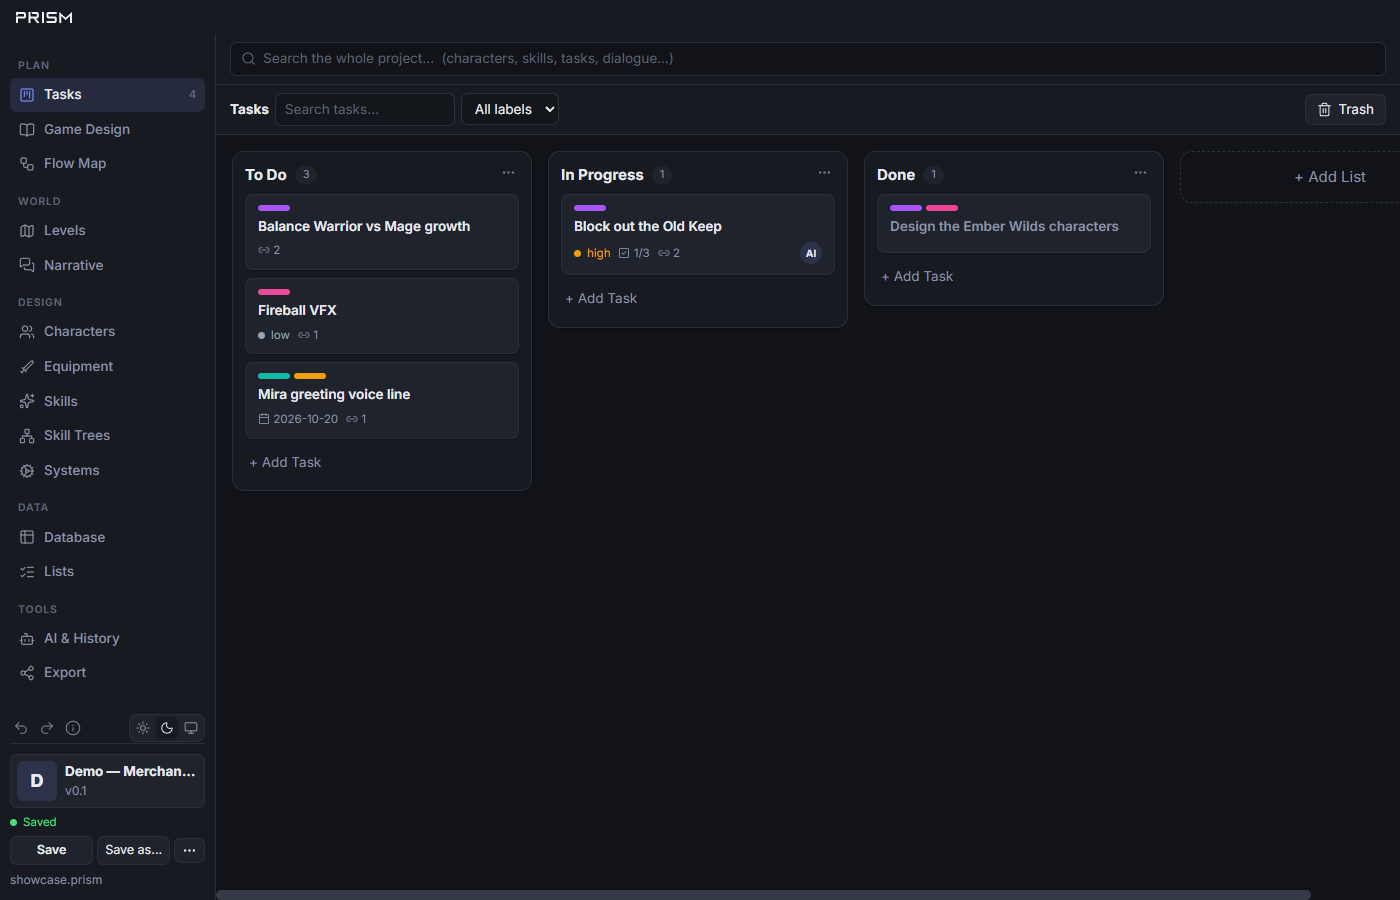The height and width of the screenshot is (900, 1400).
Task: Open file more options button beside Save as
Action: coord(189,850)
